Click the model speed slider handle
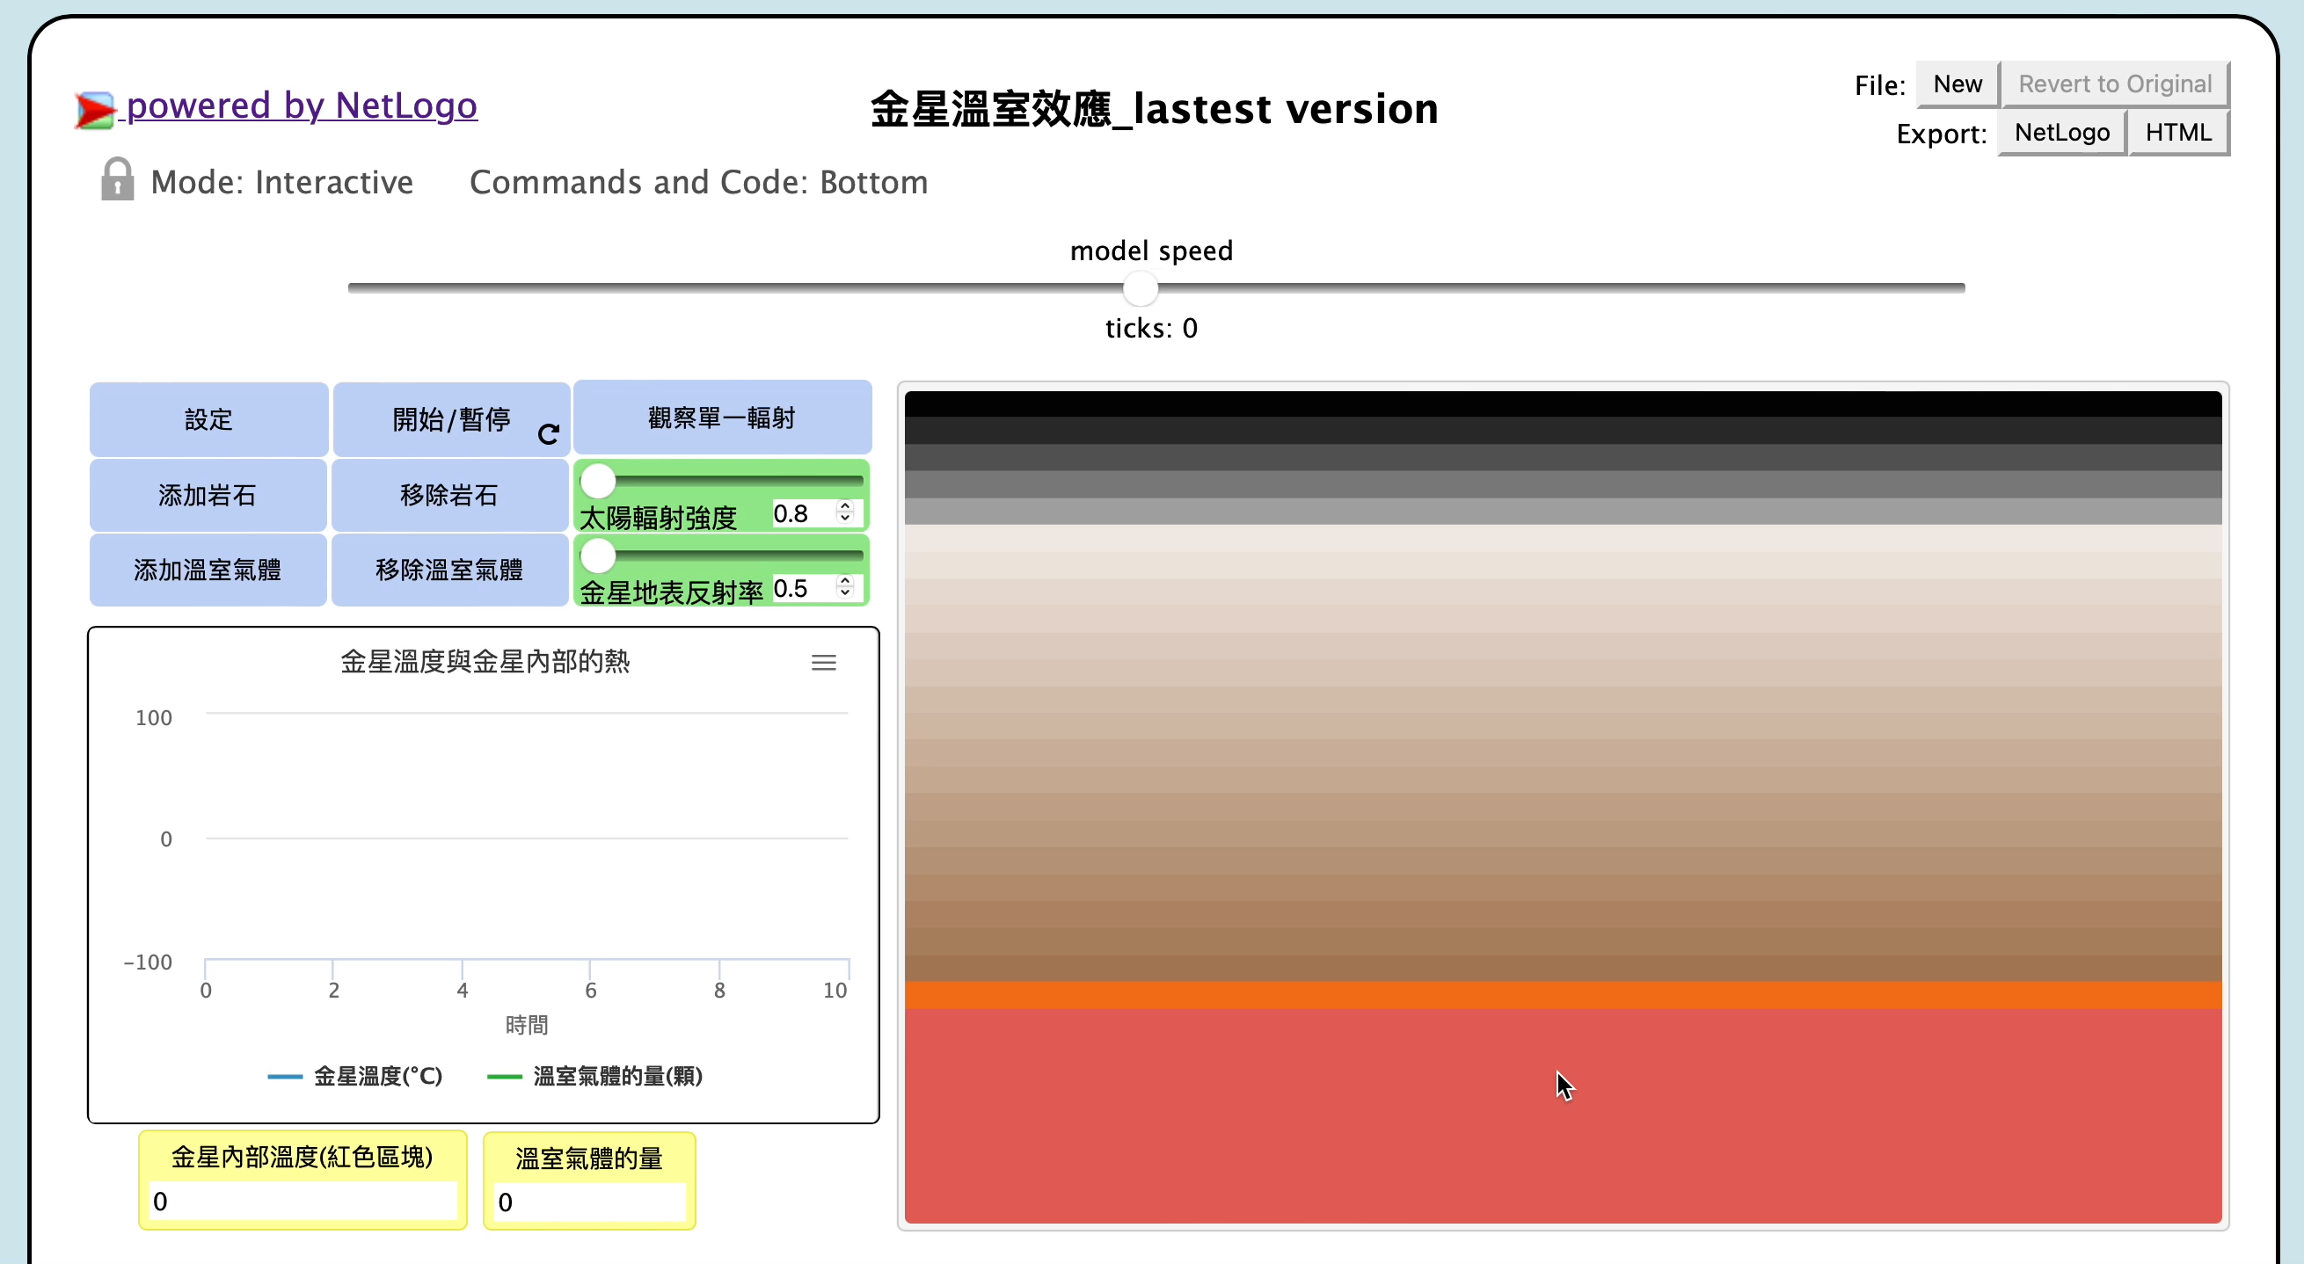Viewport: 2304px width, 1264px height. [x=1140, y=289]
